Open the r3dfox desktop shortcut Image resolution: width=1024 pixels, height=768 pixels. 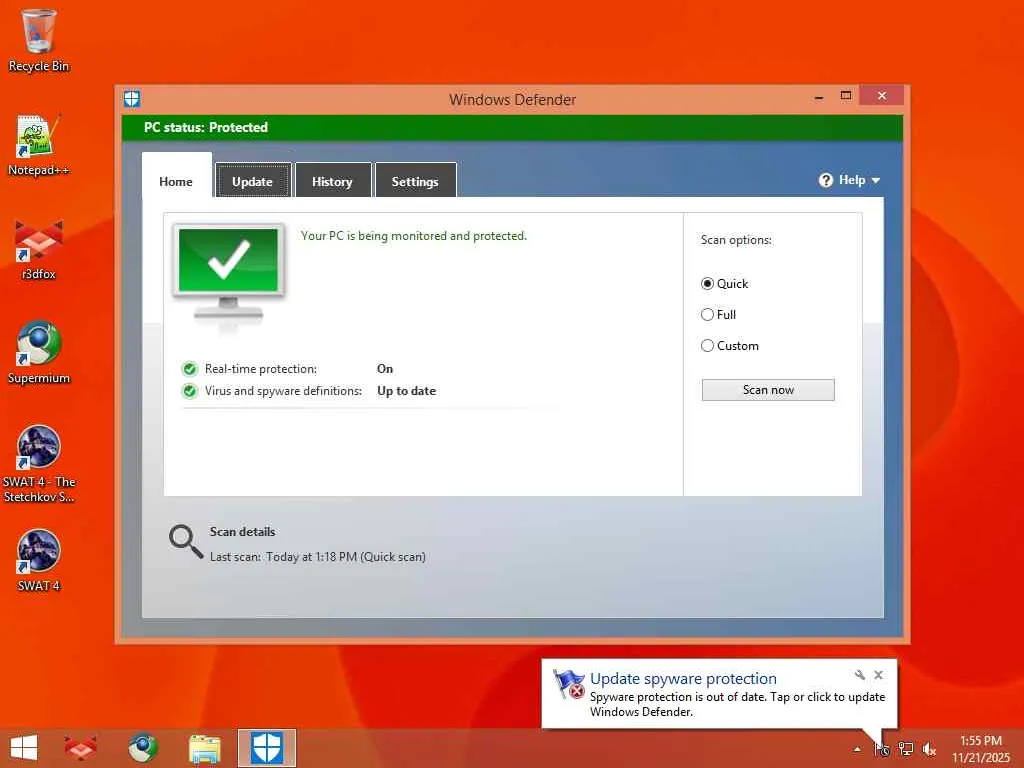pyautogui.click(x=39, y=249)
